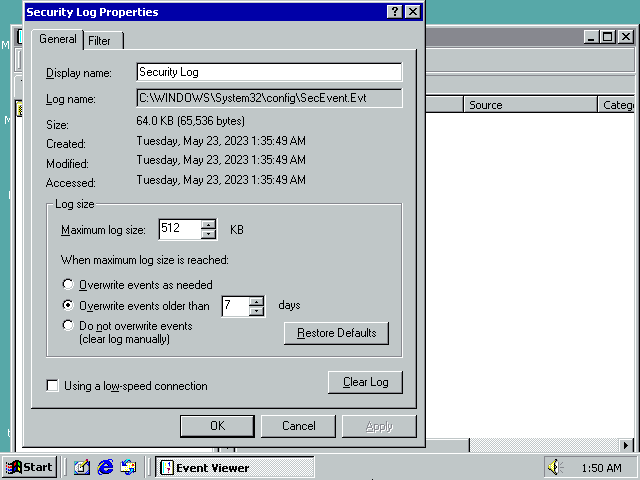Select the Event Viewer taskbar button
The image size is (640, 480).
coord(235,467)
